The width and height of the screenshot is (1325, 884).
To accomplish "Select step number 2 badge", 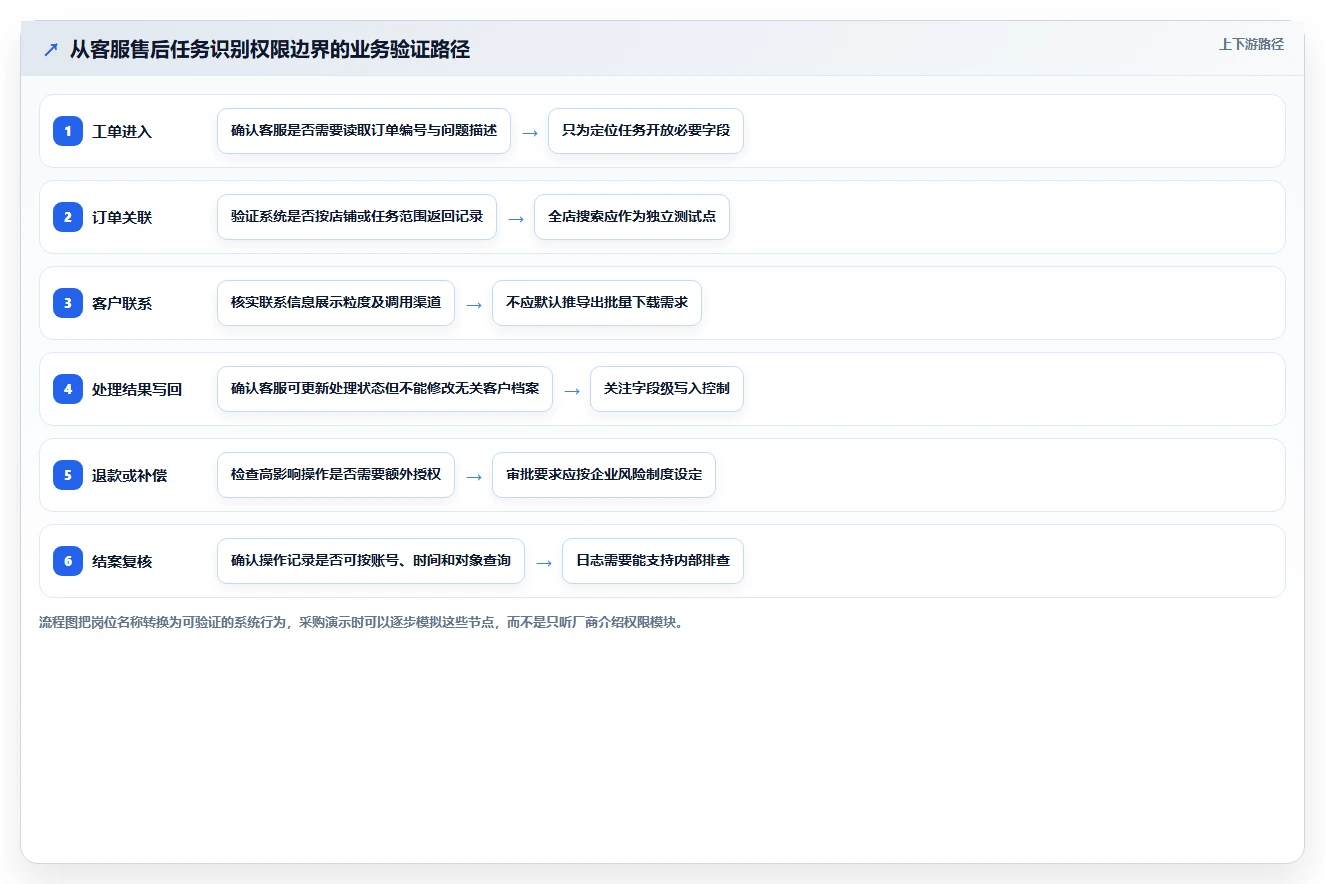I will click(68, 217).
